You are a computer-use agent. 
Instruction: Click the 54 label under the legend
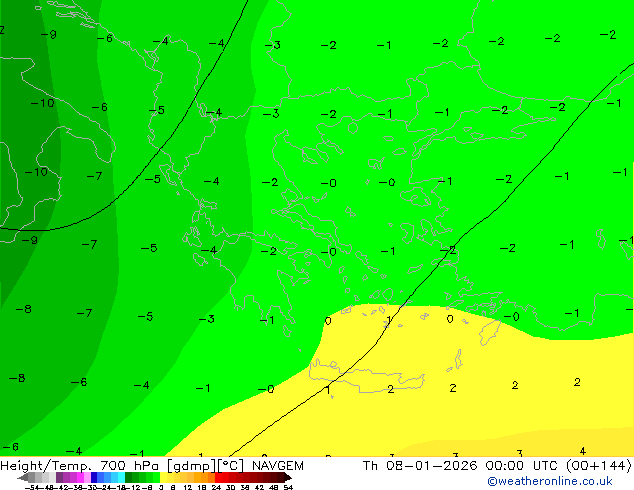point(288,487)
